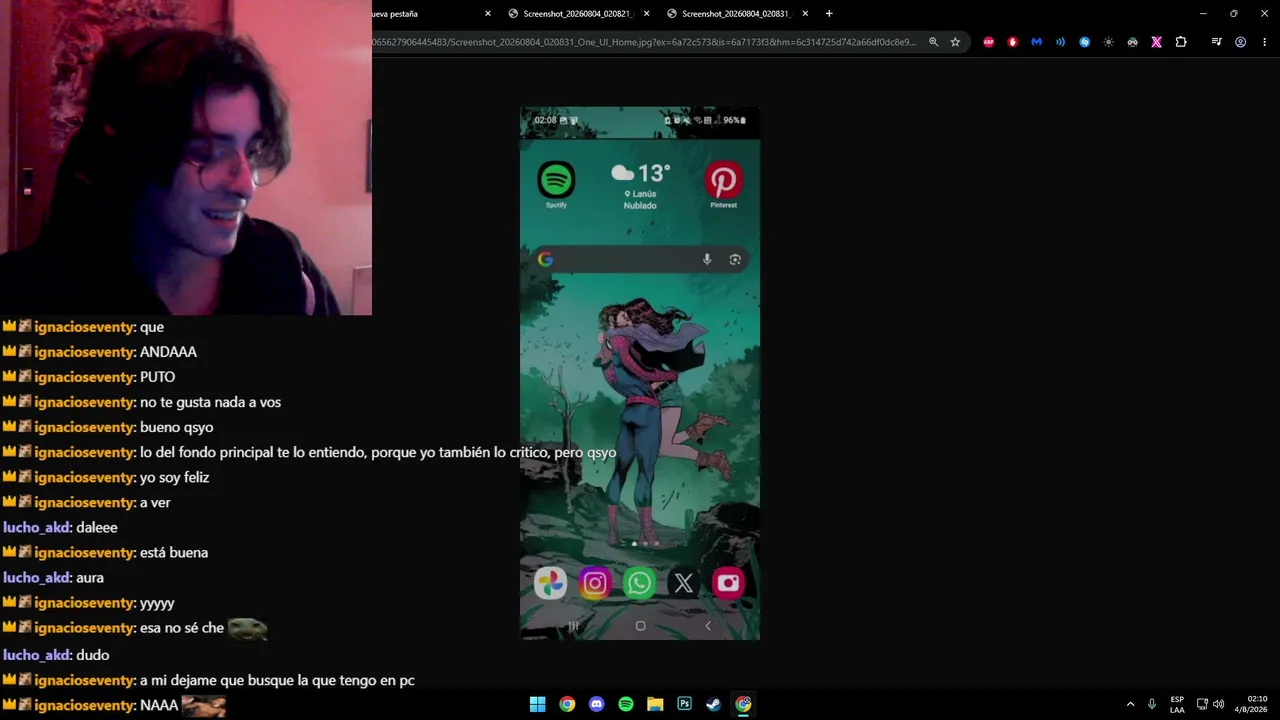
Task: Click lucho_akd's username next to 'dudo'
Action: (x=36, y=655)
